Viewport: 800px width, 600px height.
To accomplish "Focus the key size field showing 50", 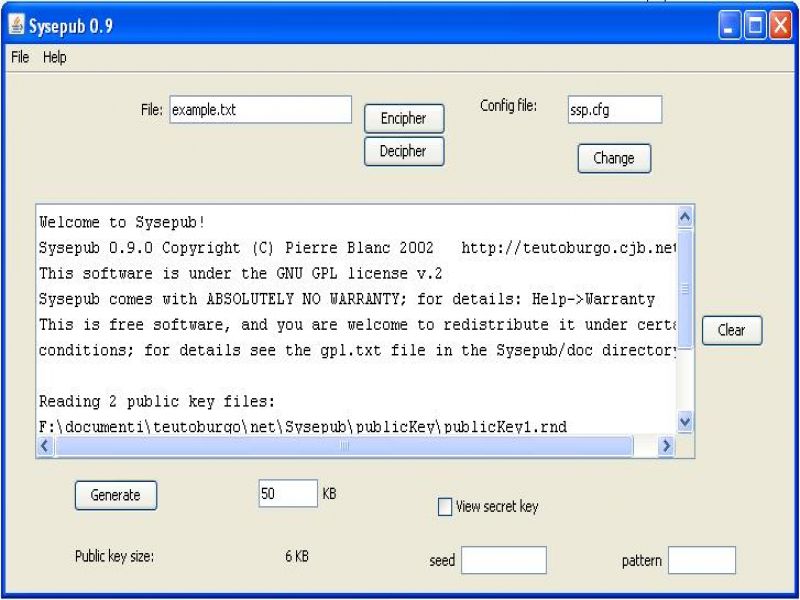I will (x=288, y=493).
